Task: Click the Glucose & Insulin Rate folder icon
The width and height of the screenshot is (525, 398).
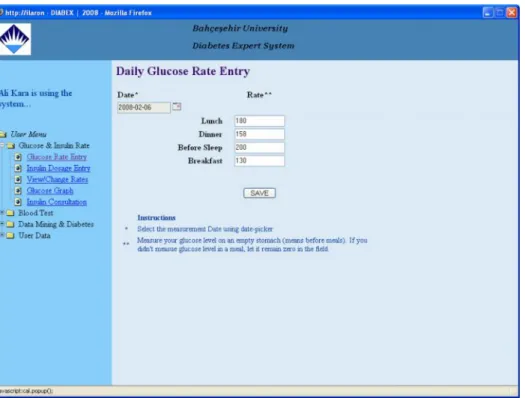Action: pyautogui.click(x=11, y=146)
